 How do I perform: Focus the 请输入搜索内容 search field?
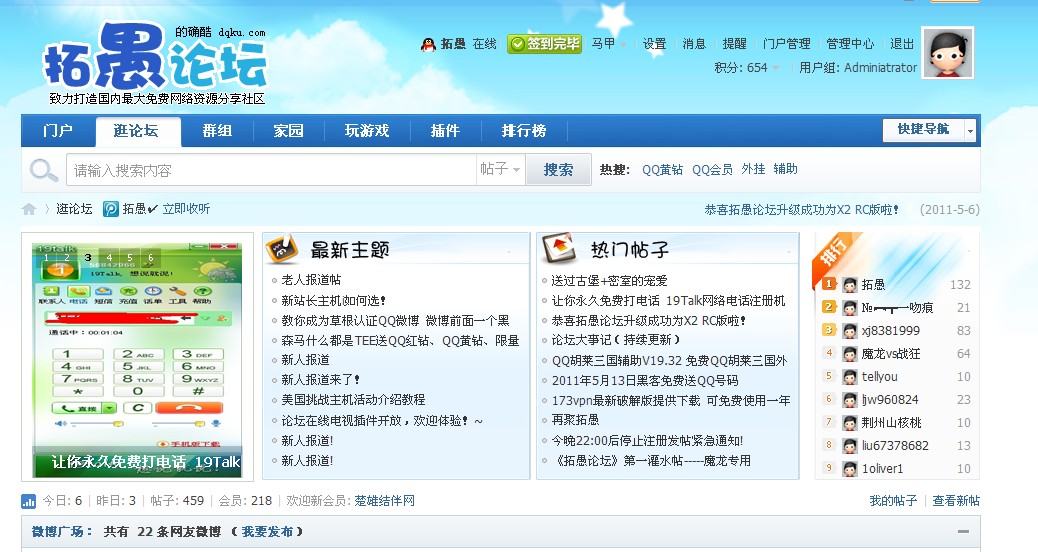point(271,170)
